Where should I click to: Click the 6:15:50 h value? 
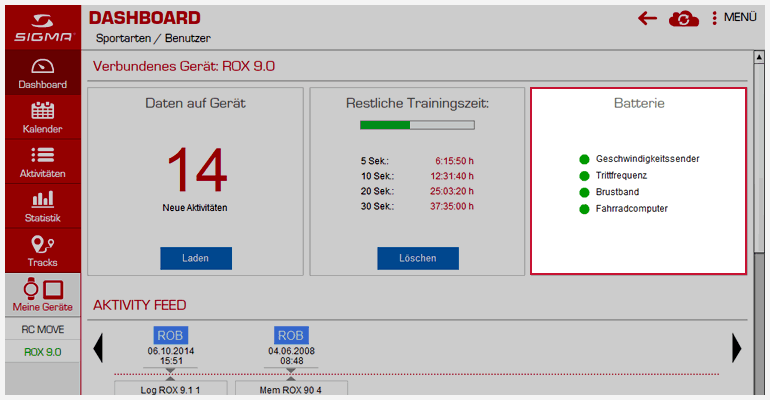pos(454,161)
